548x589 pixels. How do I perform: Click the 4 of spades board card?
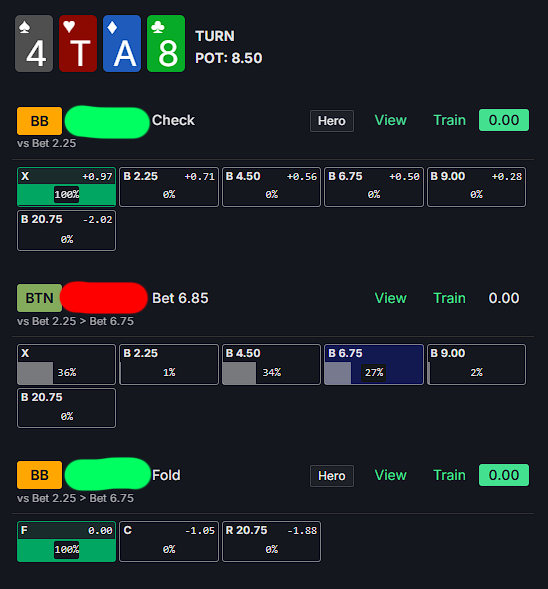34,44
